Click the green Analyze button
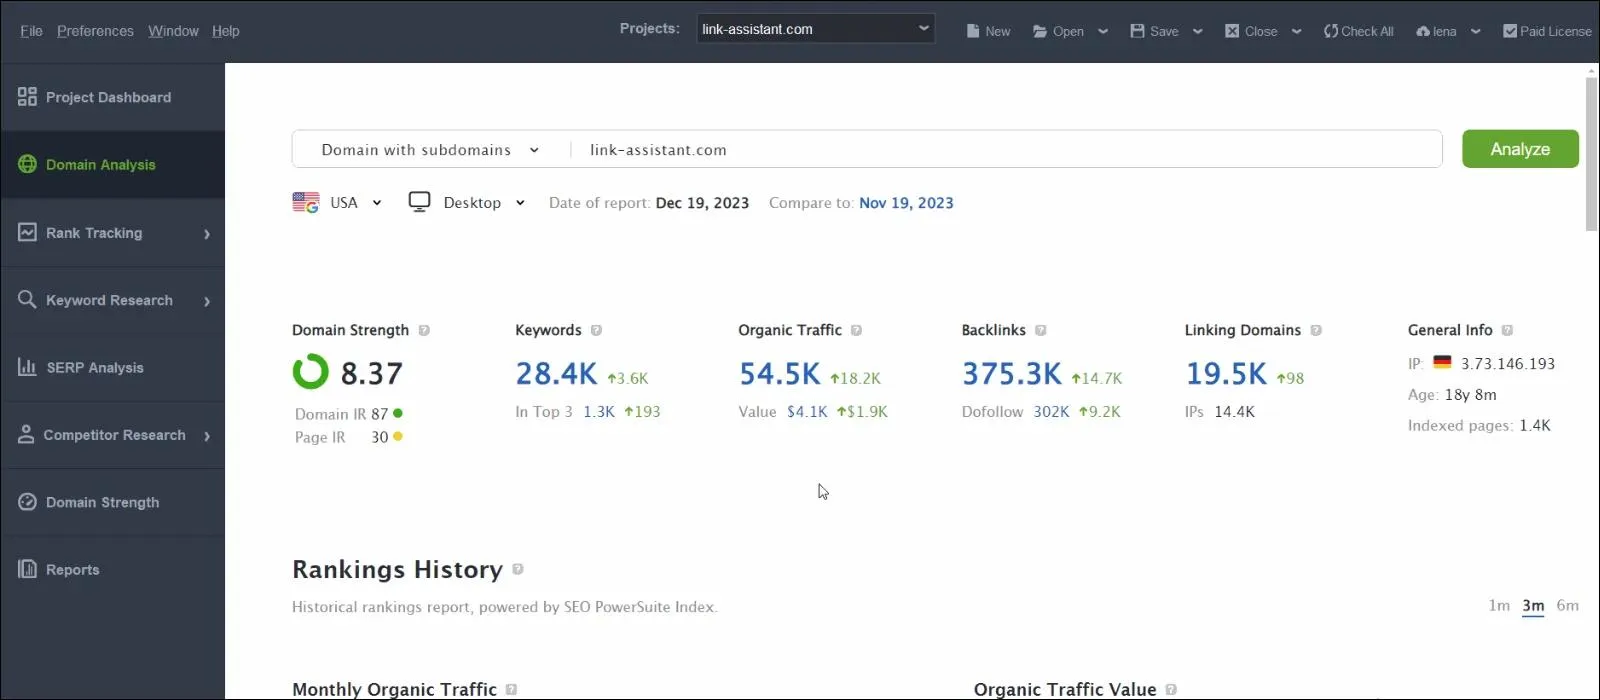The width and height of the screenshot is (1600, 700). (1520, 149)
